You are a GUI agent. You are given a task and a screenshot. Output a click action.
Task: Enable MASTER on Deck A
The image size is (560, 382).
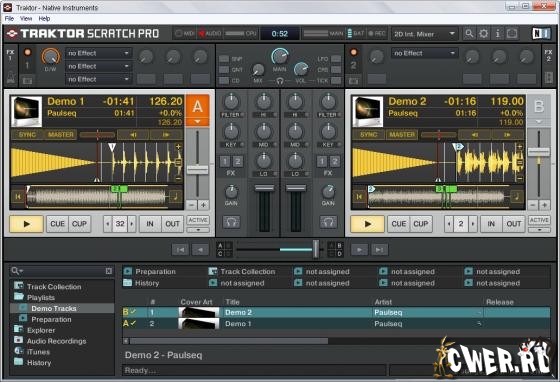point(60,135)
